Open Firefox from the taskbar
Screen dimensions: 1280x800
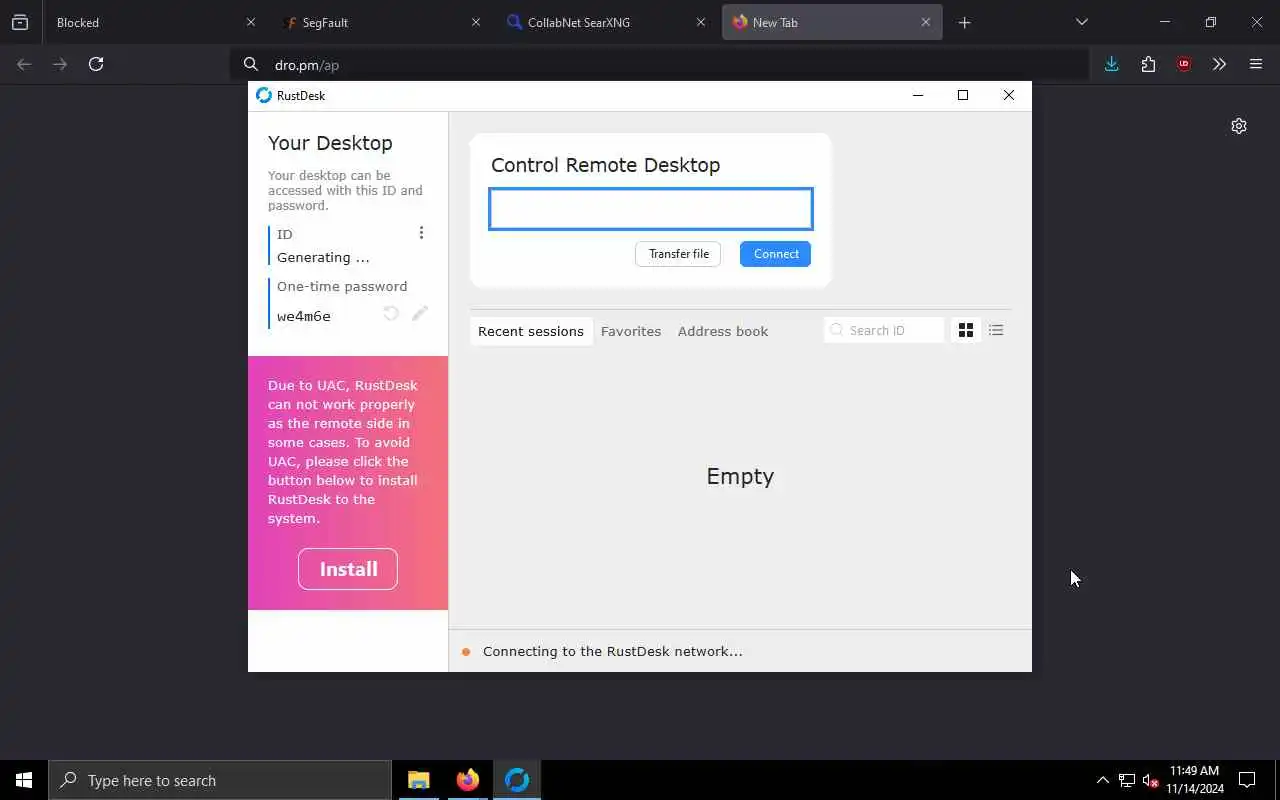(468, 780)
